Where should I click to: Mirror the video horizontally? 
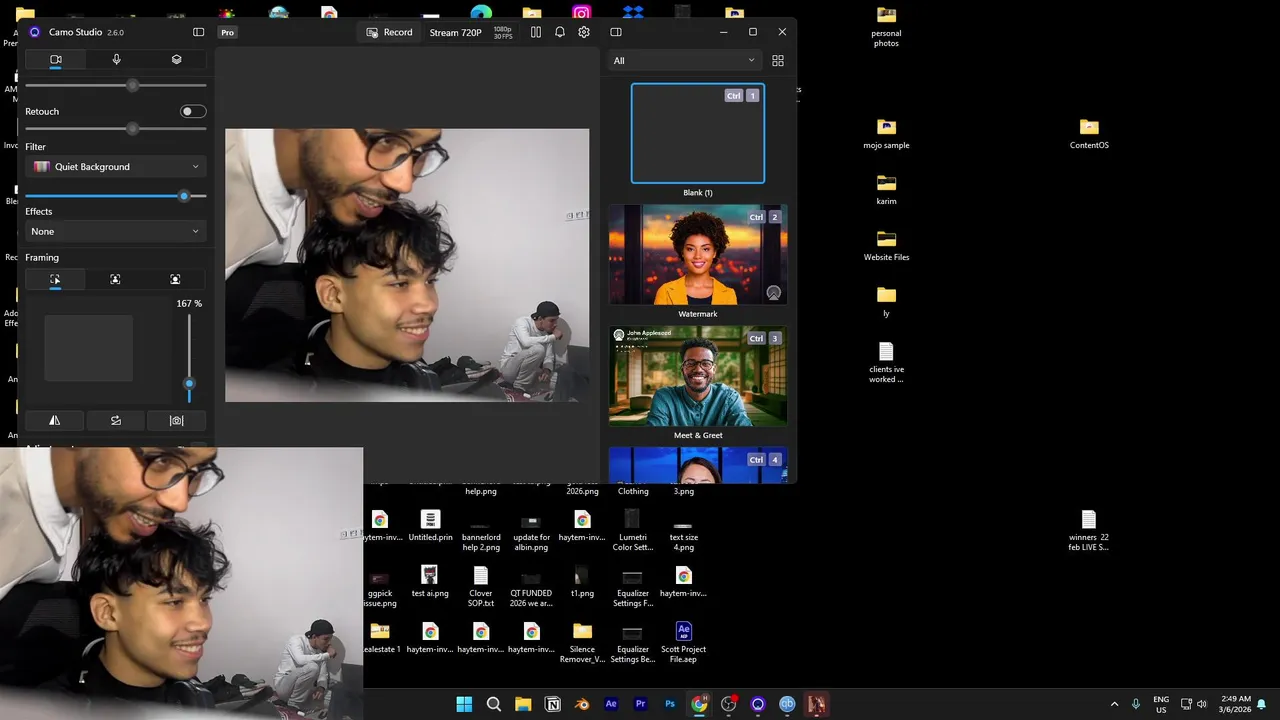click(x=55, y=421)
